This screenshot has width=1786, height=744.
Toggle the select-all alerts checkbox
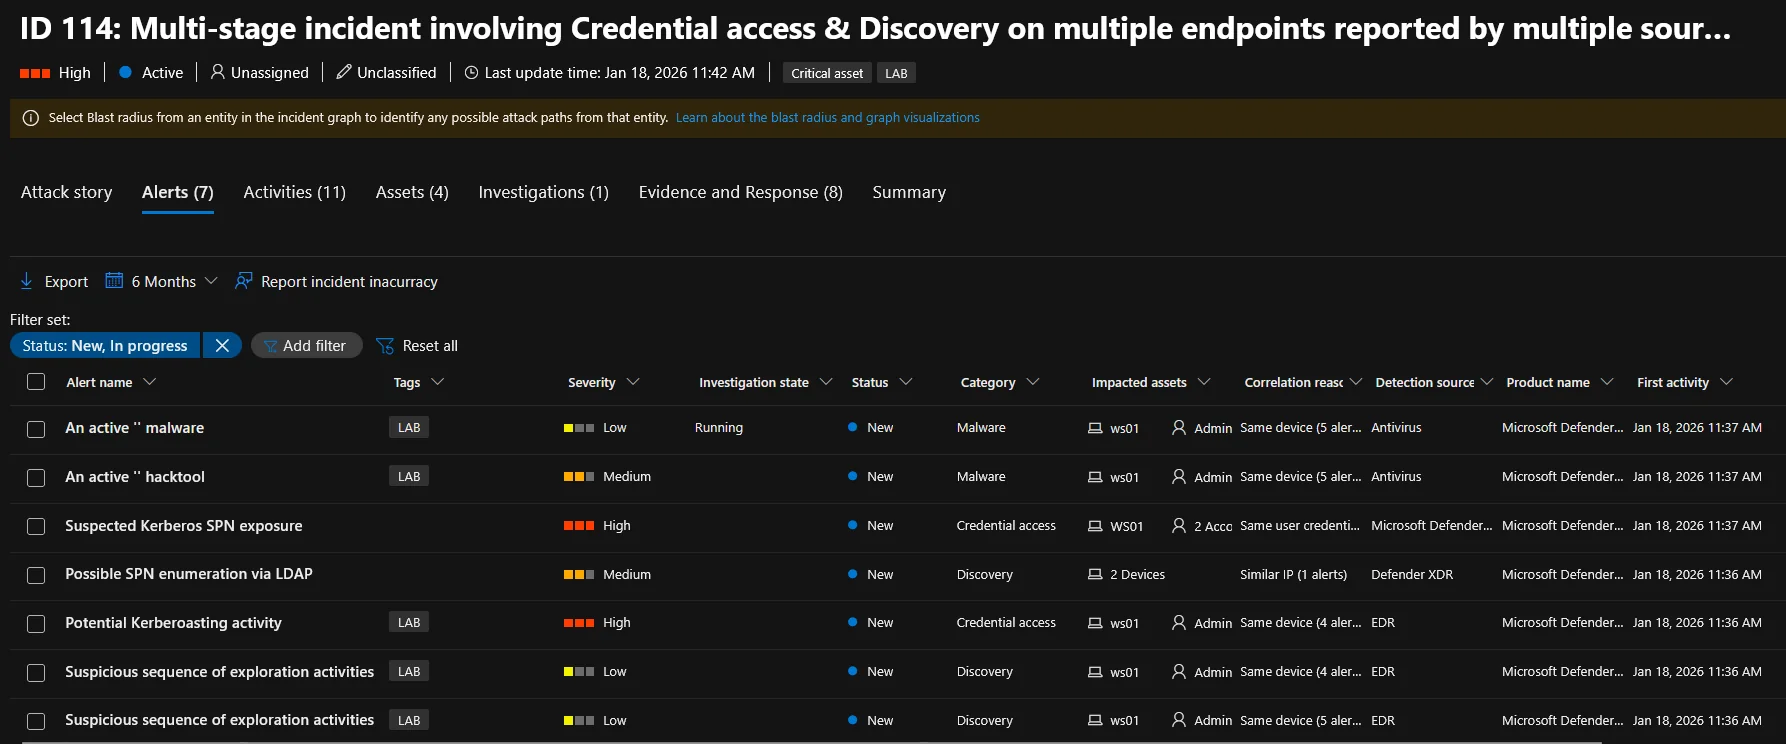click(36, 382)
